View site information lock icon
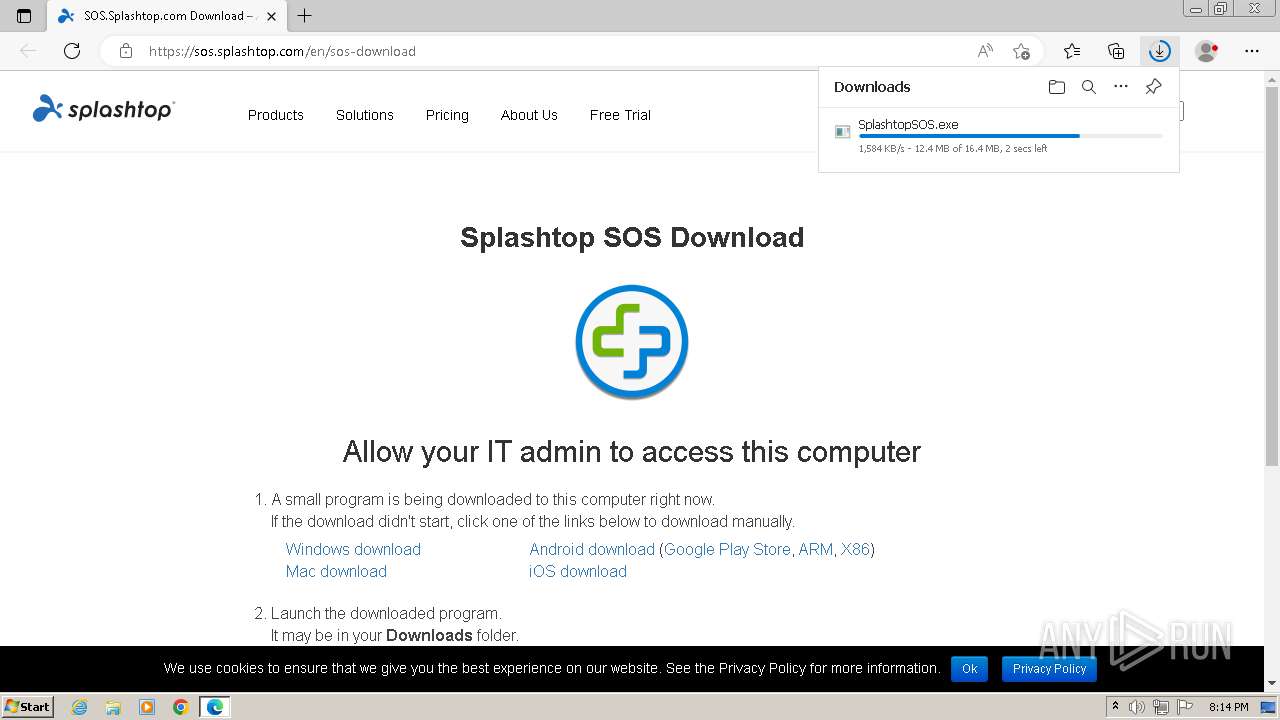Viewport: 1280px width, 720px height. pyautogui.click(x=126, y=51)
